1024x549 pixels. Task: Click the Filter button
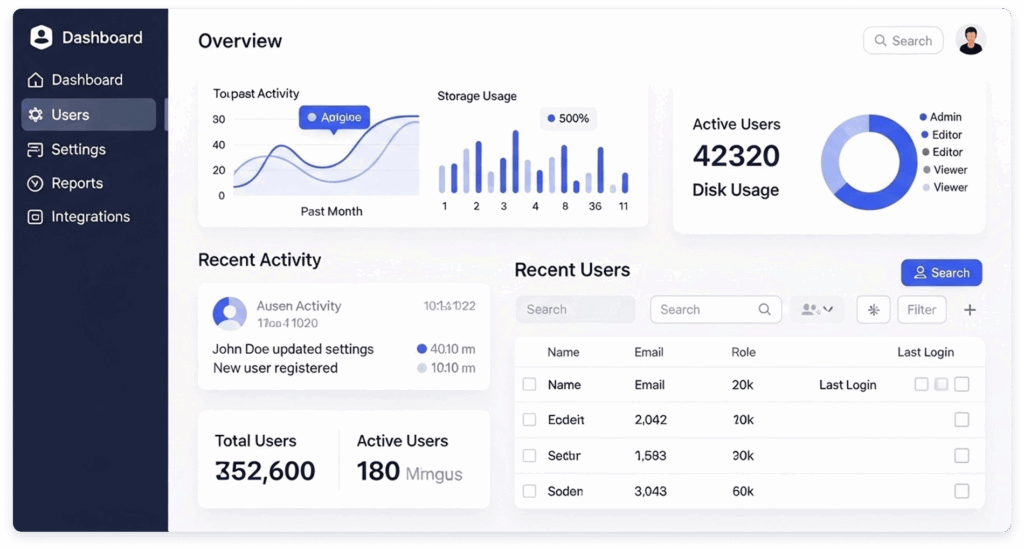pyautogui.click(x=921, y=310)
